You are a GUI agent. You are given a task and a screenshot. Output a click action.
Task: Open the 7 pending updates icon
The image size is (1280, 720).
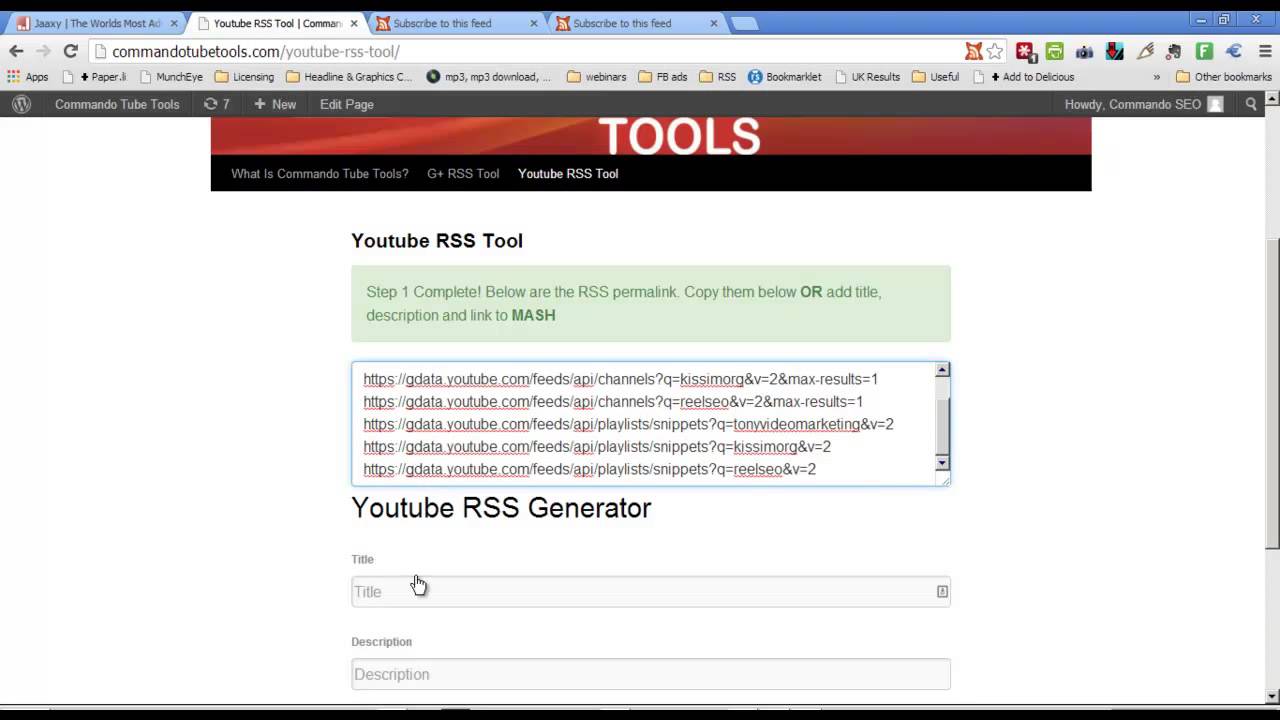click(216, 104)
